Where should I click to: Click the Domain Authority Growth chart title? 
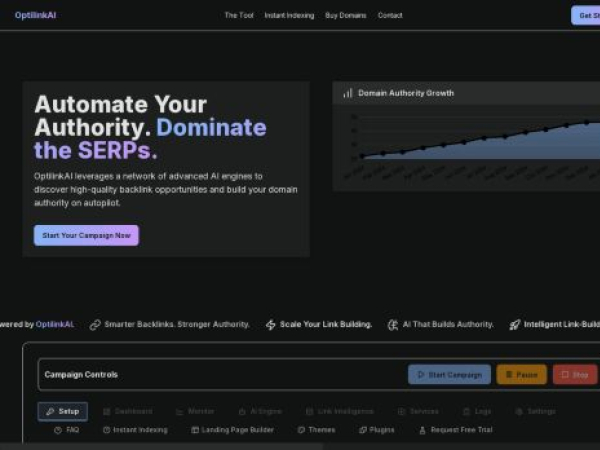[406, 93]
